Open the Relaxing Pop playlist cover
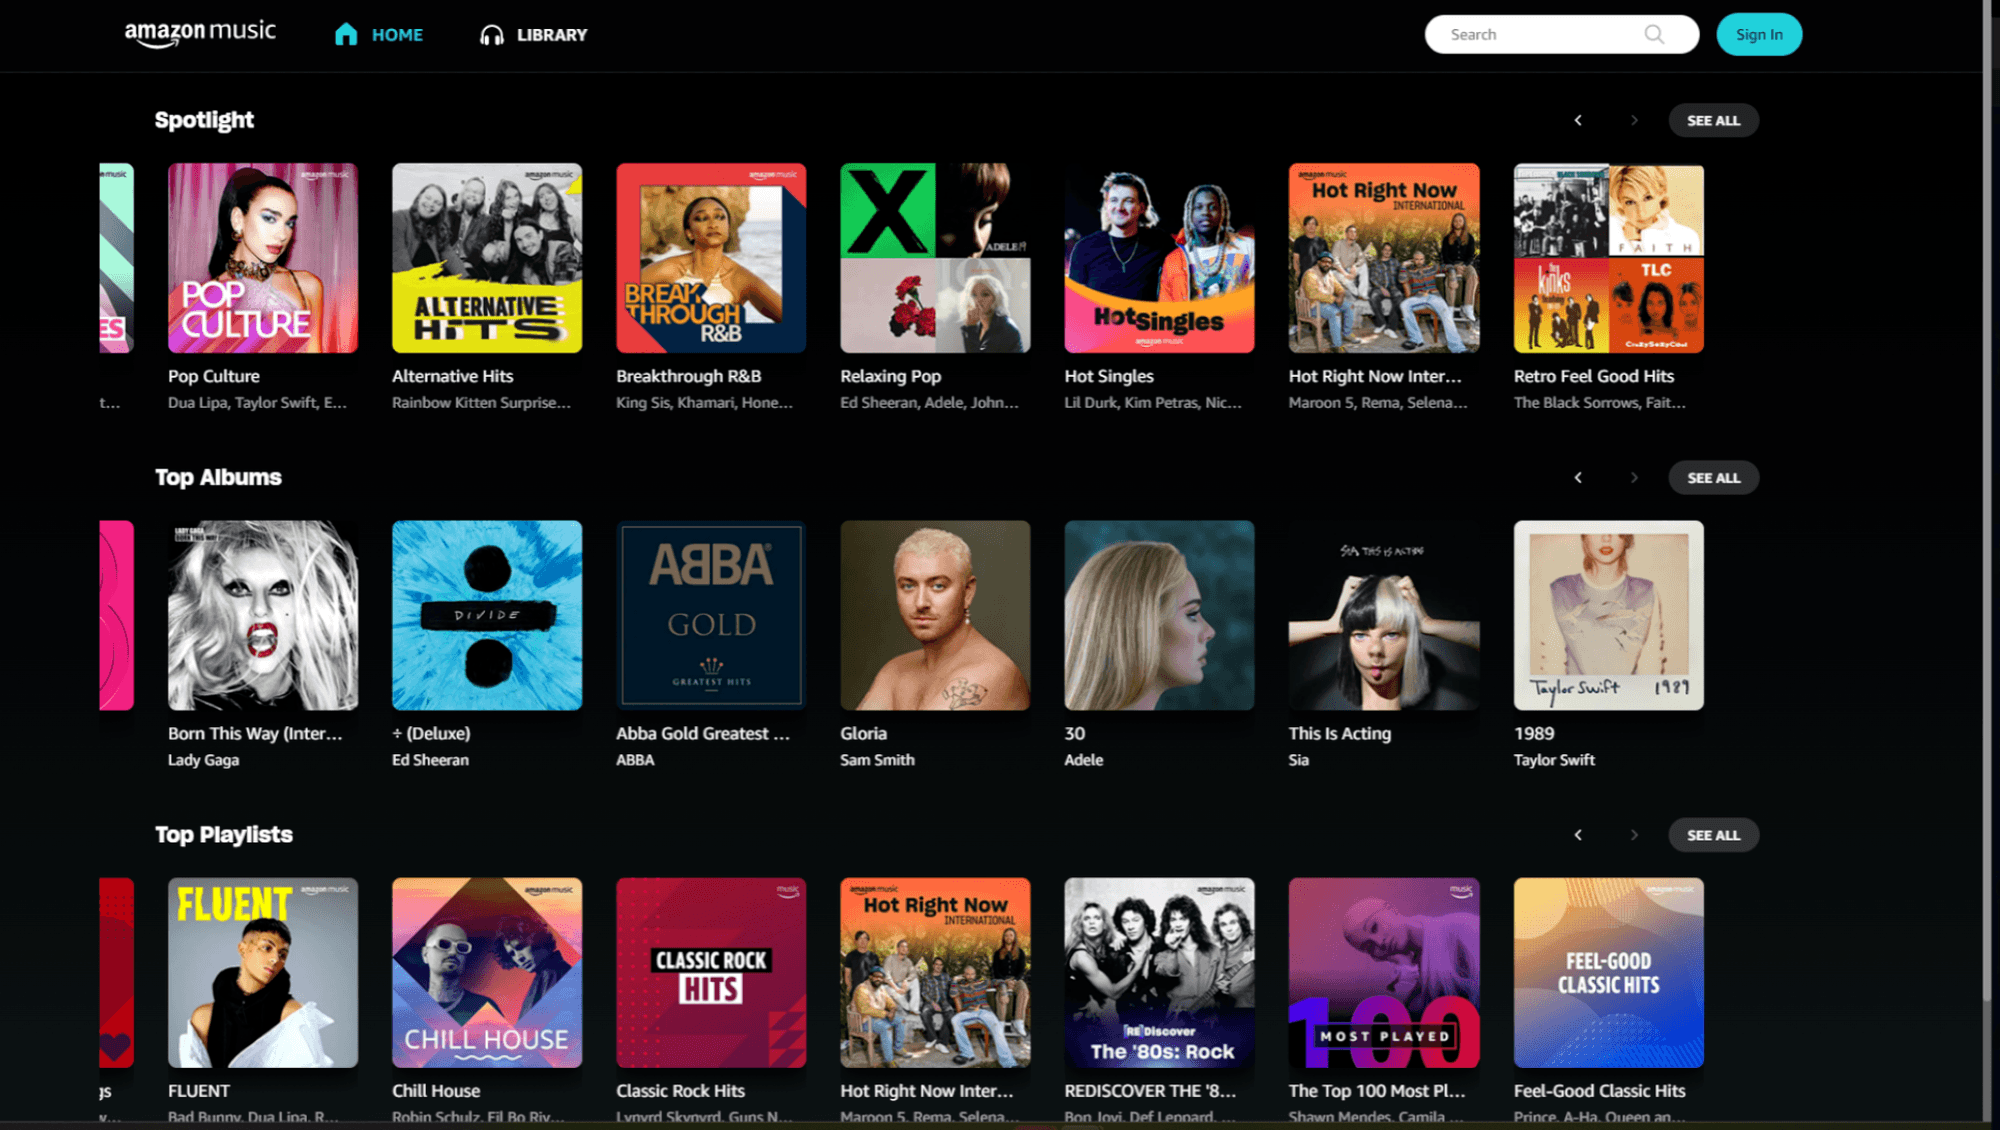This screenshot has width=2000, height=1130. coord(935,258)
